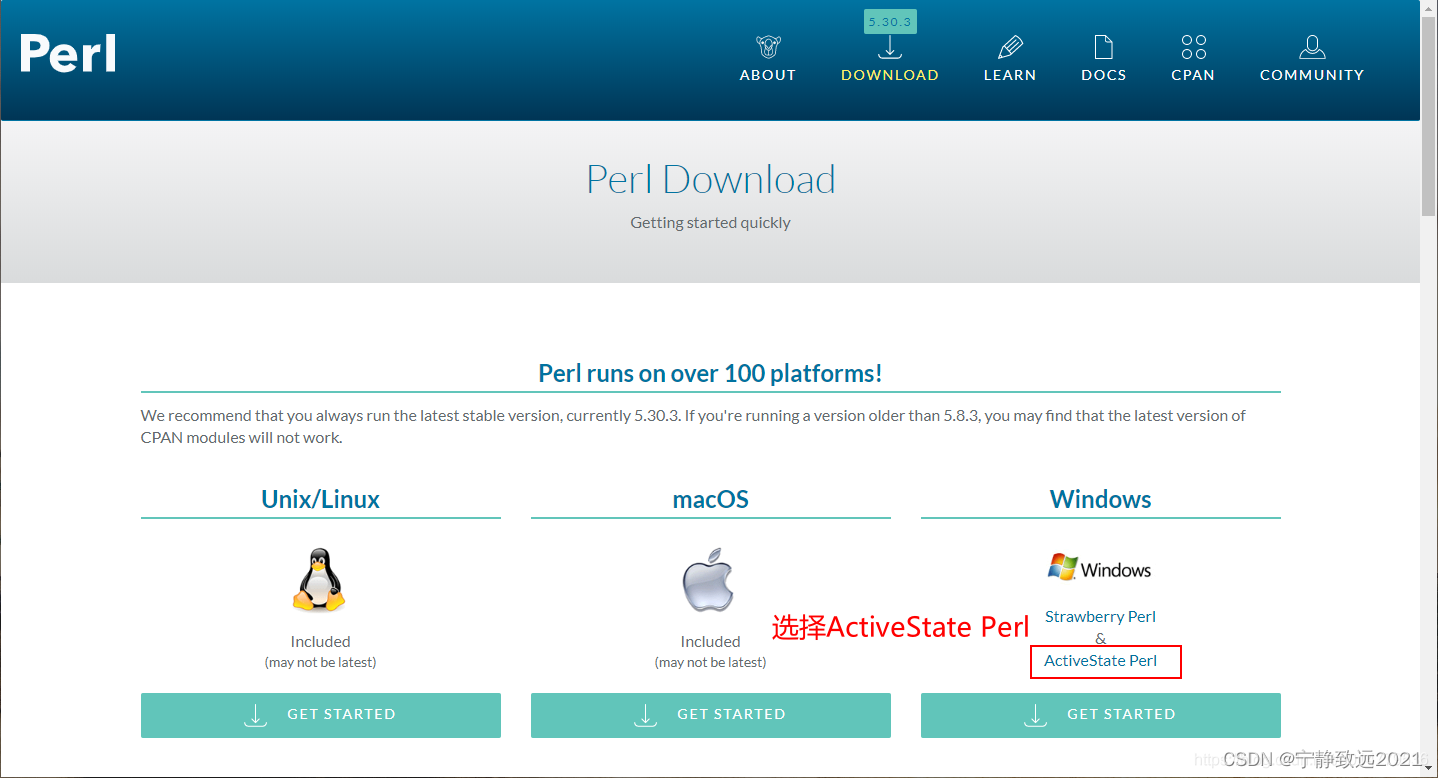The height and width of the screenshot is (778, 1438).
Task: Open the DOCS menu item
Action: [x=1104, y=75]
